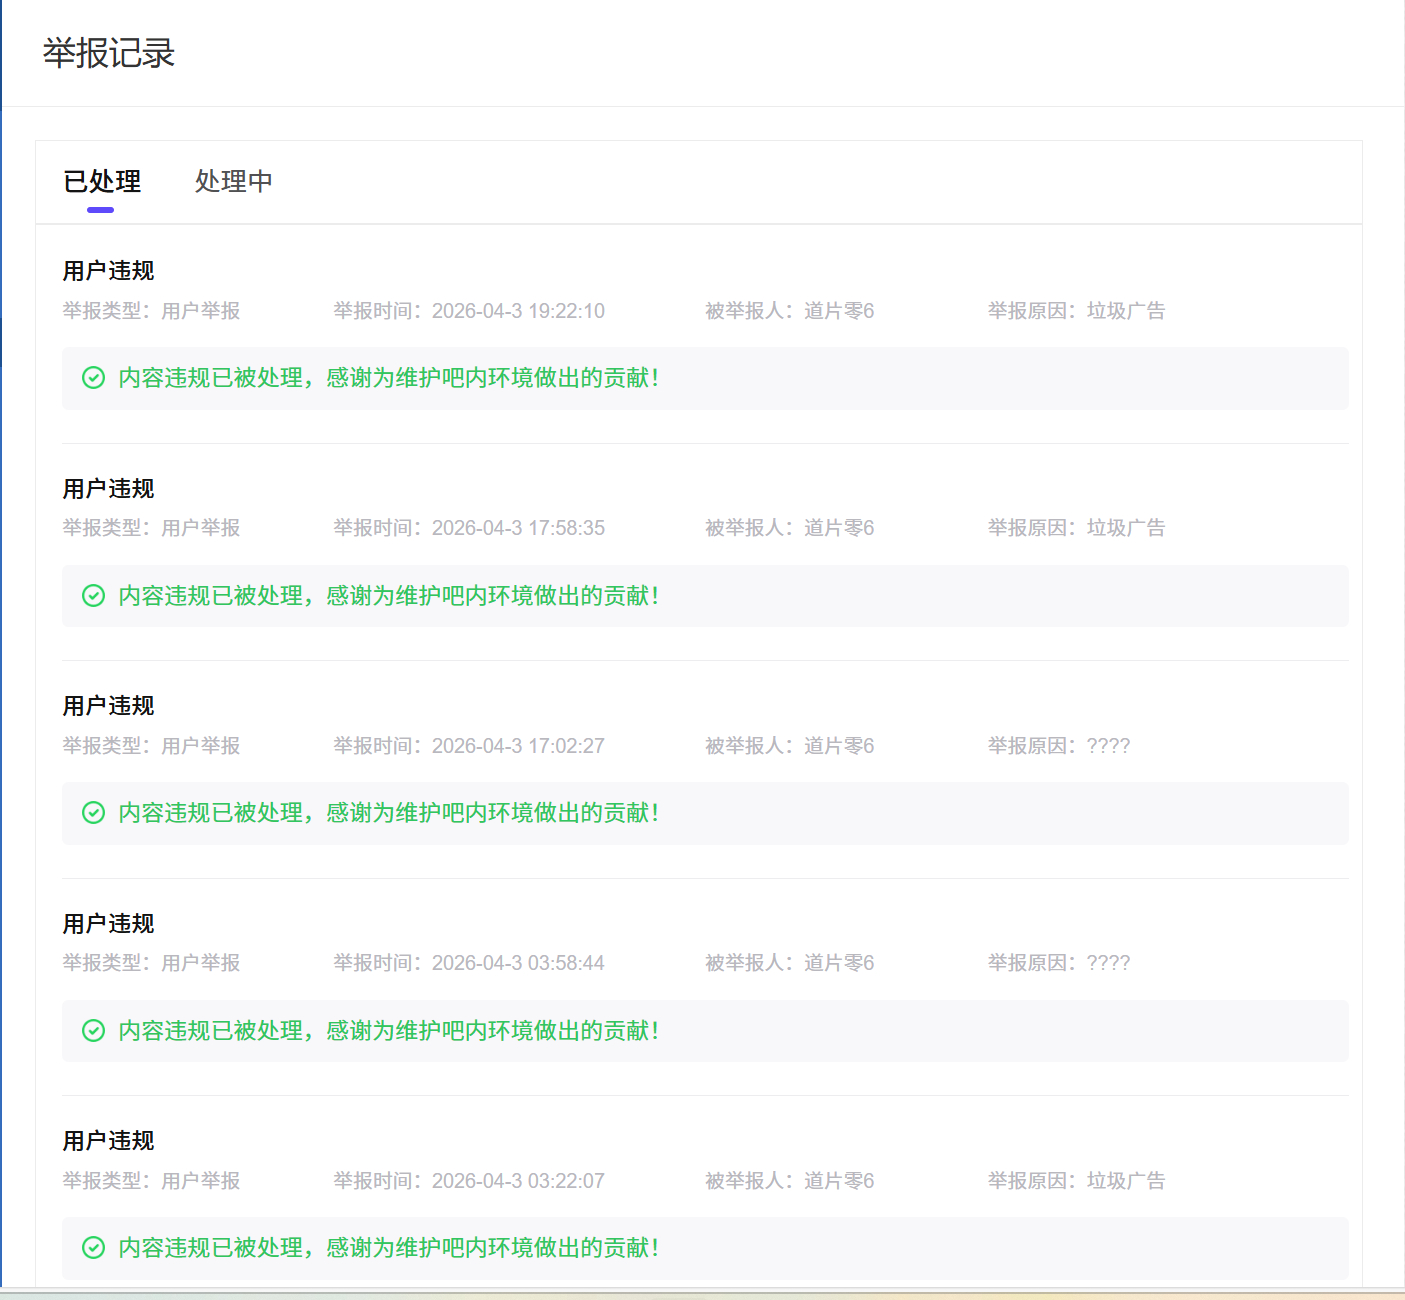This screenshot has height=1300, width=1405.
Task: Click green check icon for 17:02:27 report
Action: [93, 813]
